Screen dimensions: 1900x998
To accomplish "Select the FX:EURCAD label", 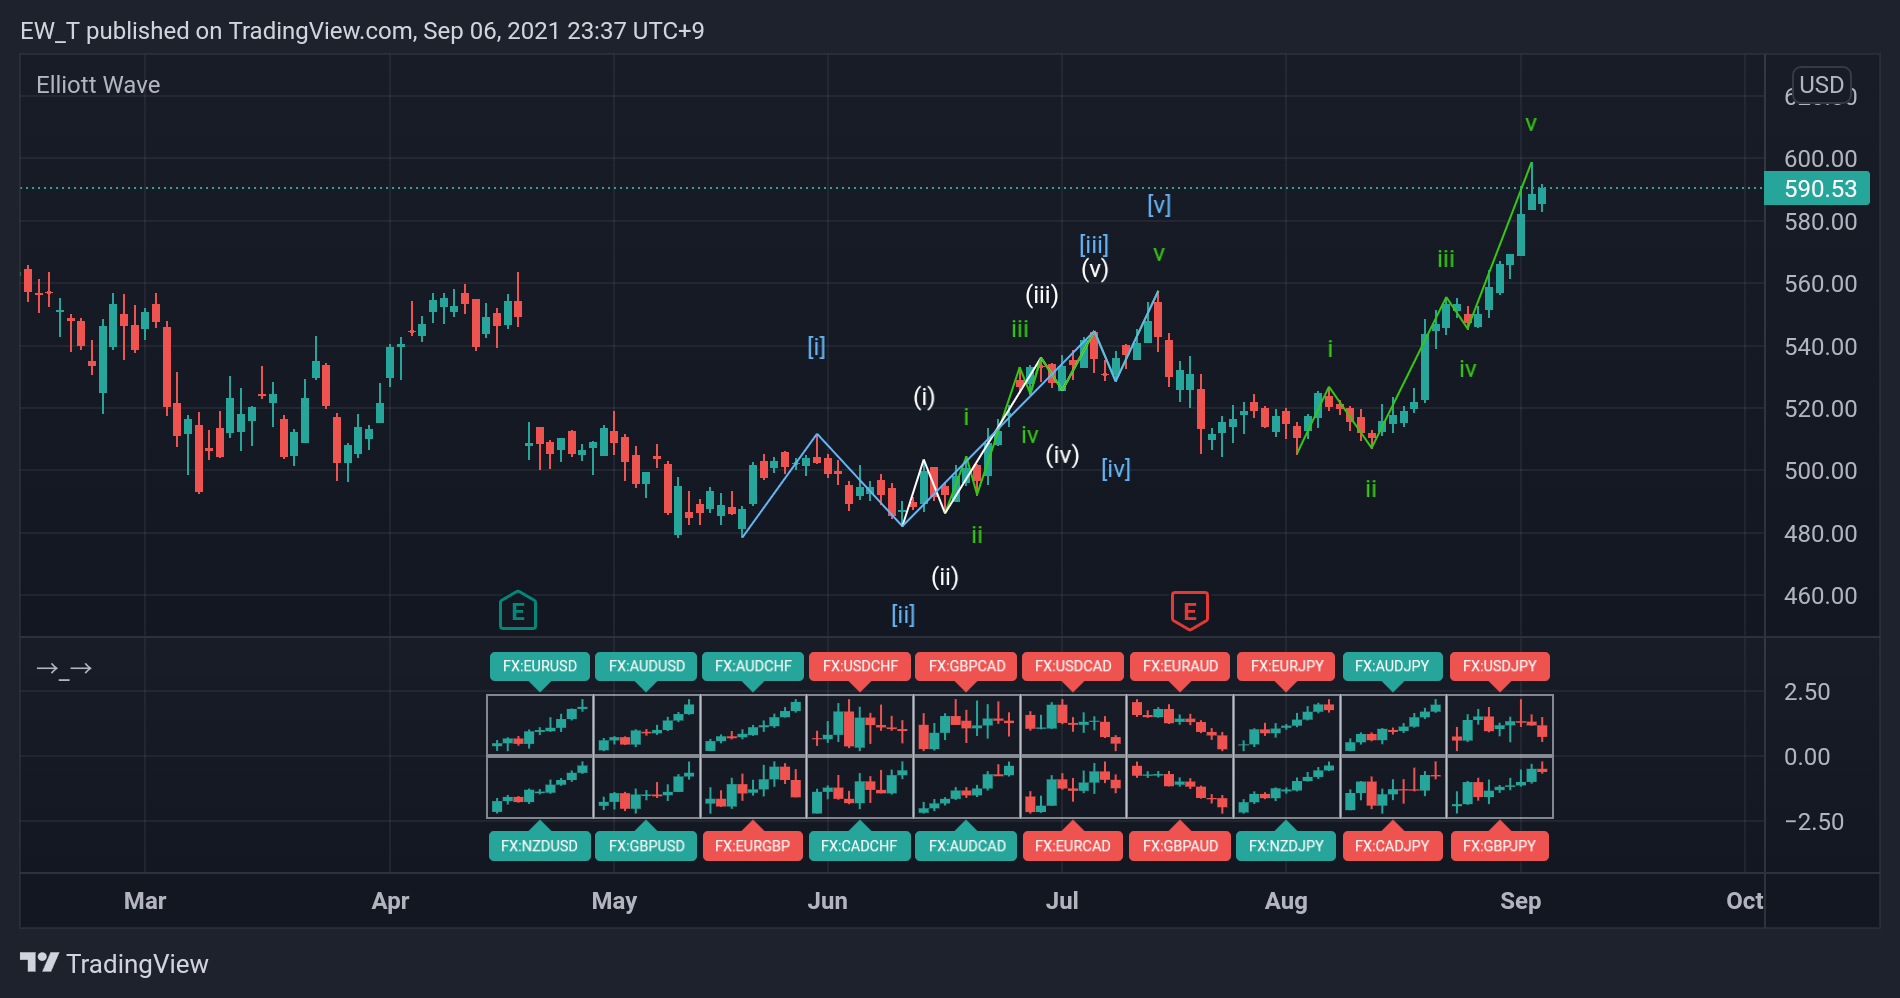I will click(x=1072, y=846).
